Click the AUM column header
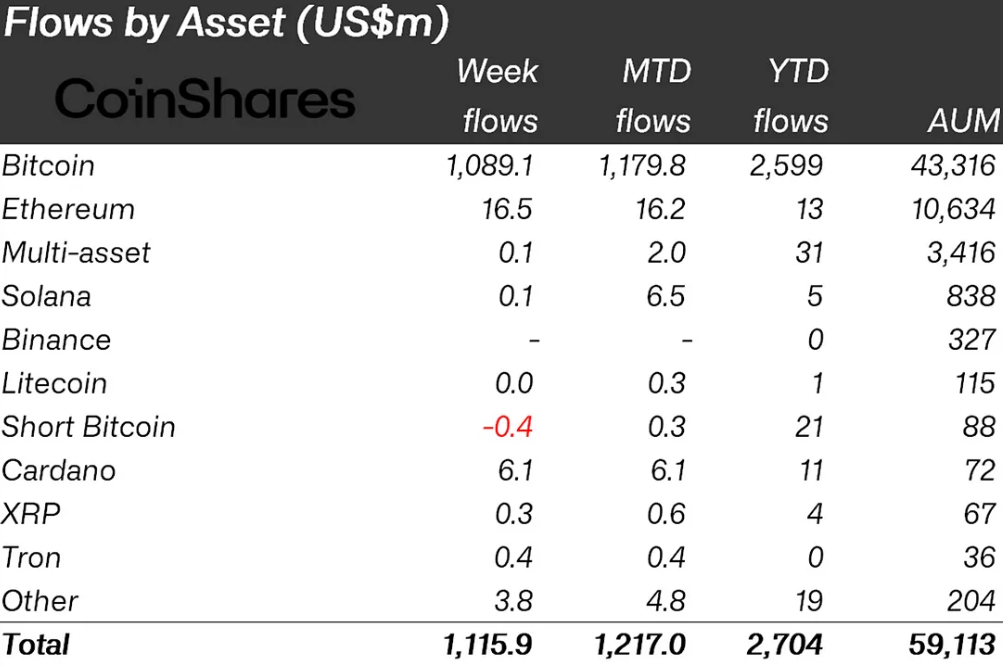The image size is (1003, 667). click(x=963, y=121)
